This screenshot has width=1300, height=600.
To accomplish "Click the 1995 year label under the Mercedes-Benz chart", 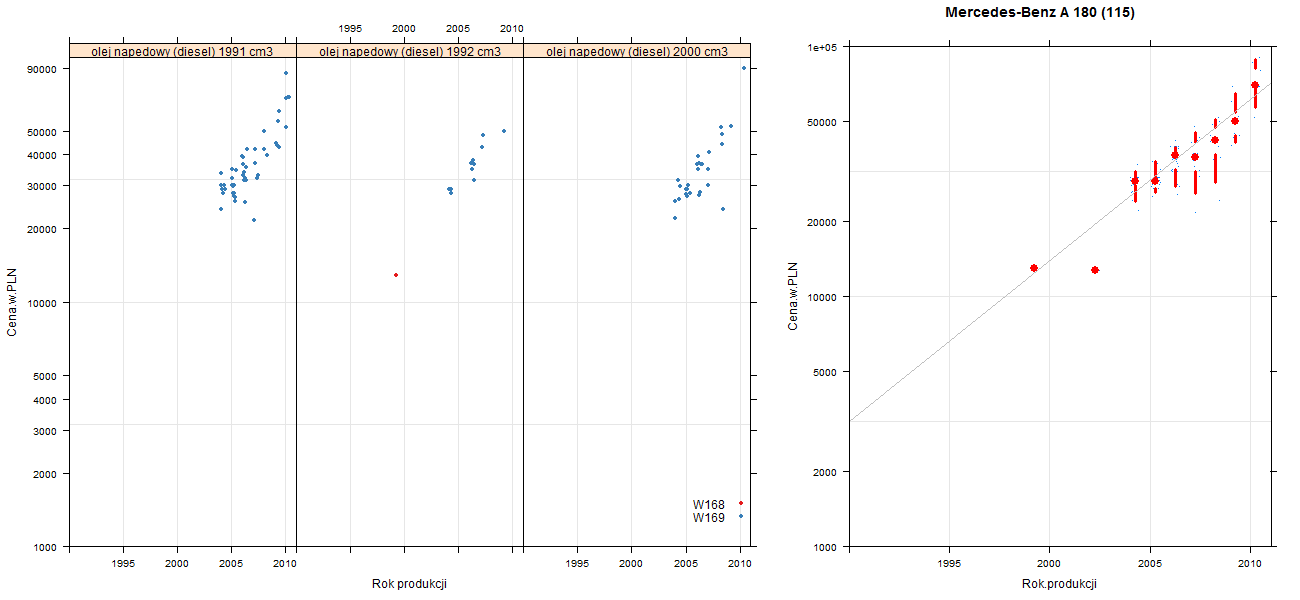I will pos(950,564).
